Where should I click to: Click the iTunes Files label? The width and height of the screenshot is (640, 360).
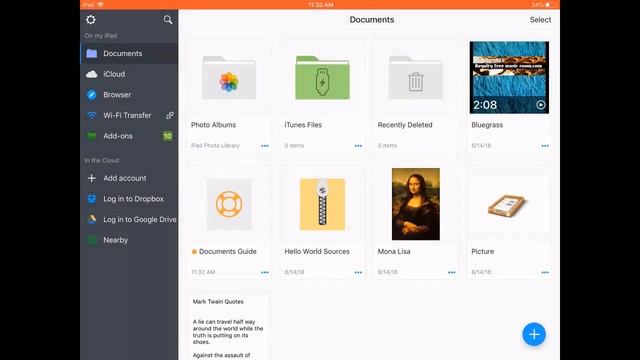point(303,125)
